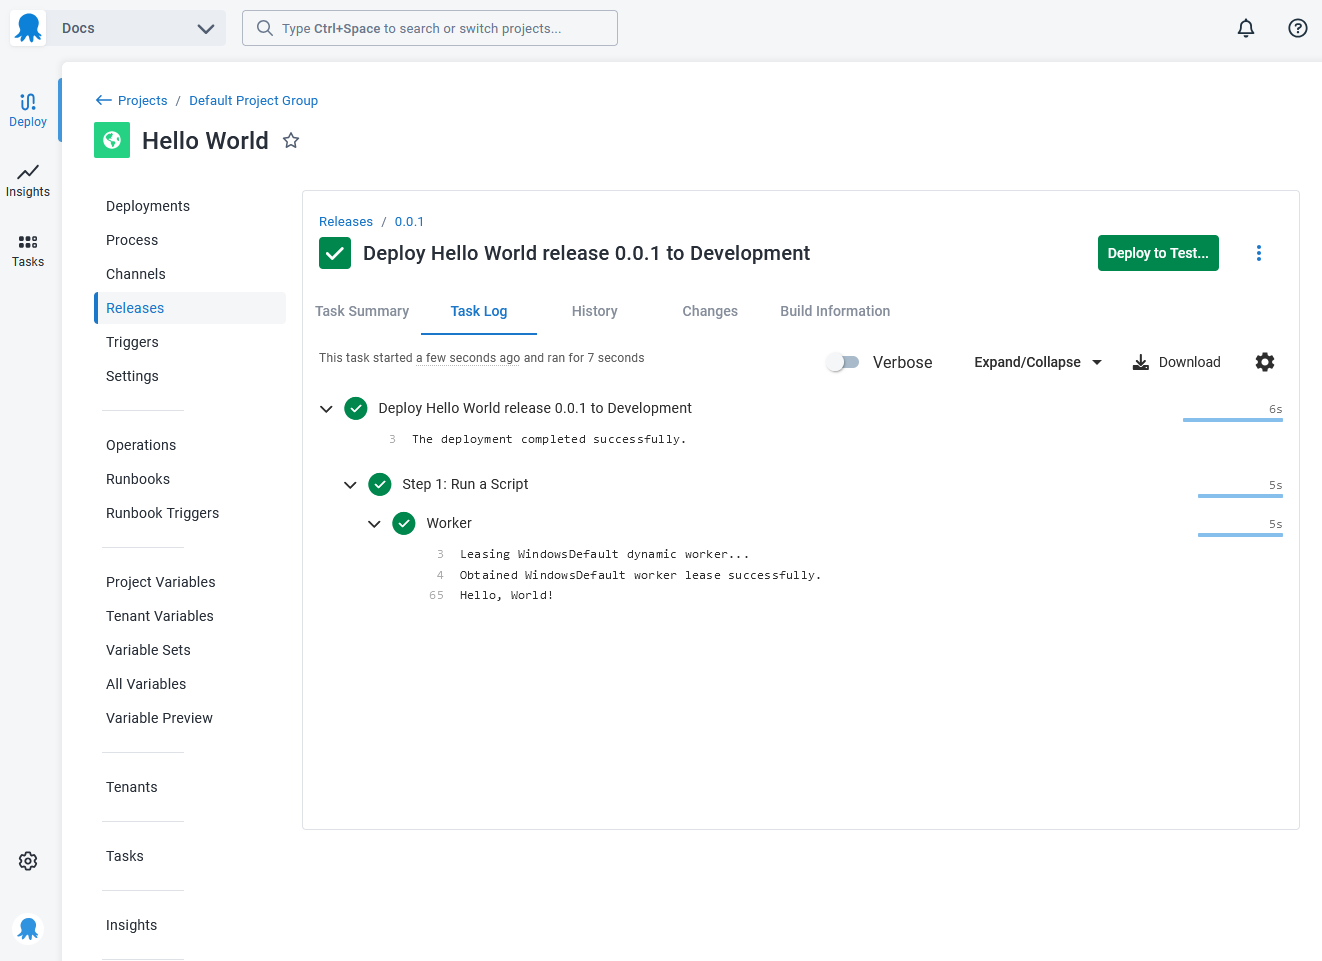Open the release overflow menu

point(1258,253)
